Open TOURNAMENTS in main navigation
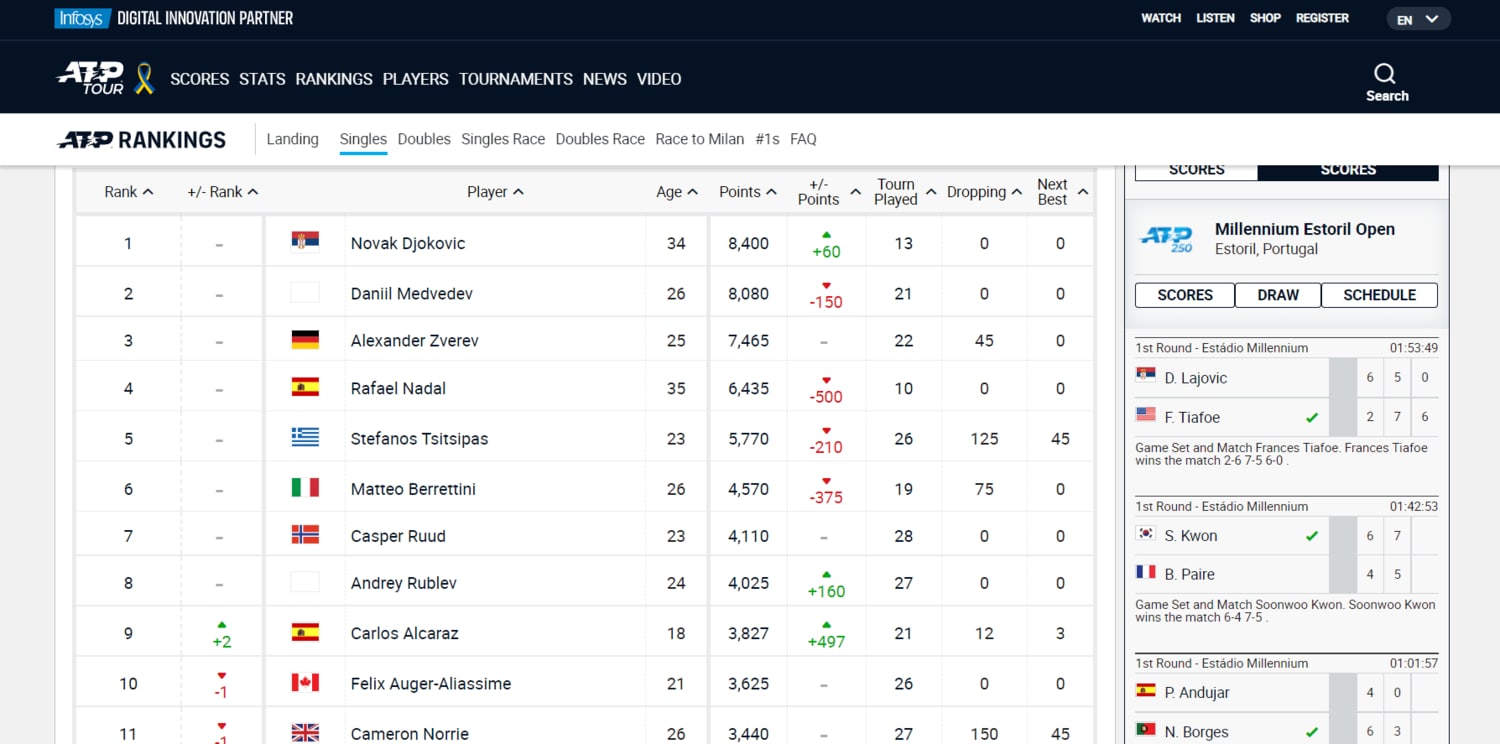This screenshot has width=1500, height=744. coord(515,79)
